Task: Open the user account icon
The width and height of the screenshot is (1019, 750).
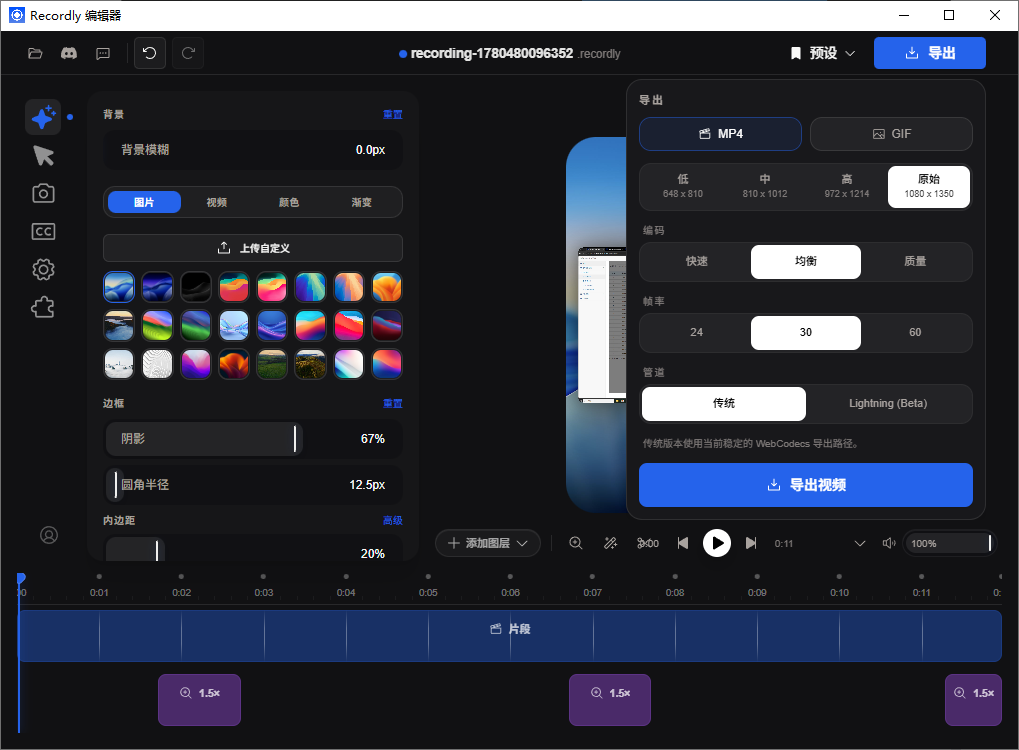Action: [49, 535]
